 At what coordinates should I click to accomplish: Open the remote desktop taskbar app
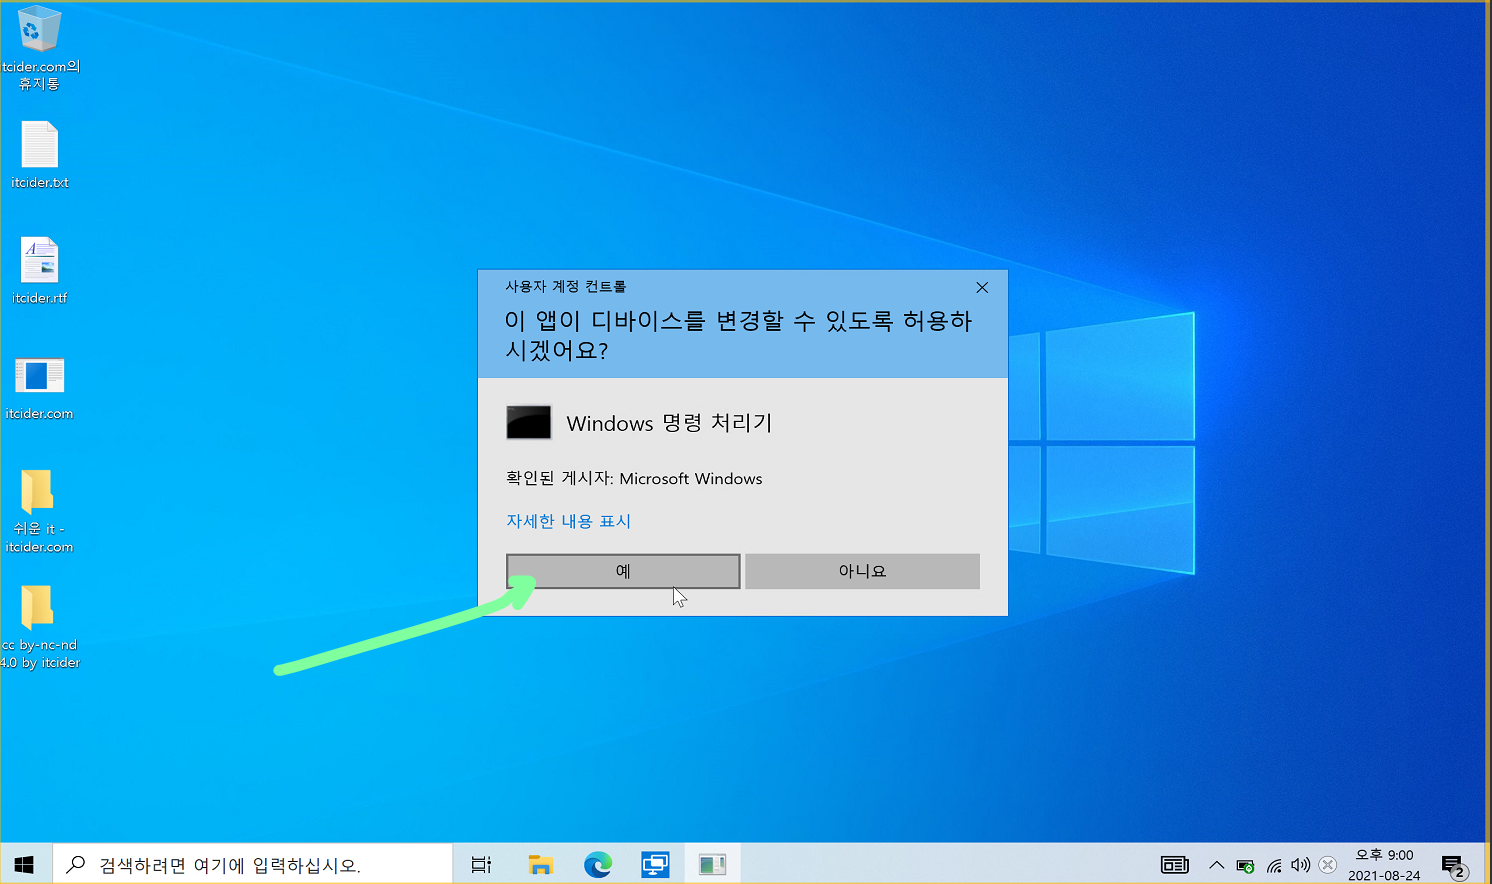[655, 864]
